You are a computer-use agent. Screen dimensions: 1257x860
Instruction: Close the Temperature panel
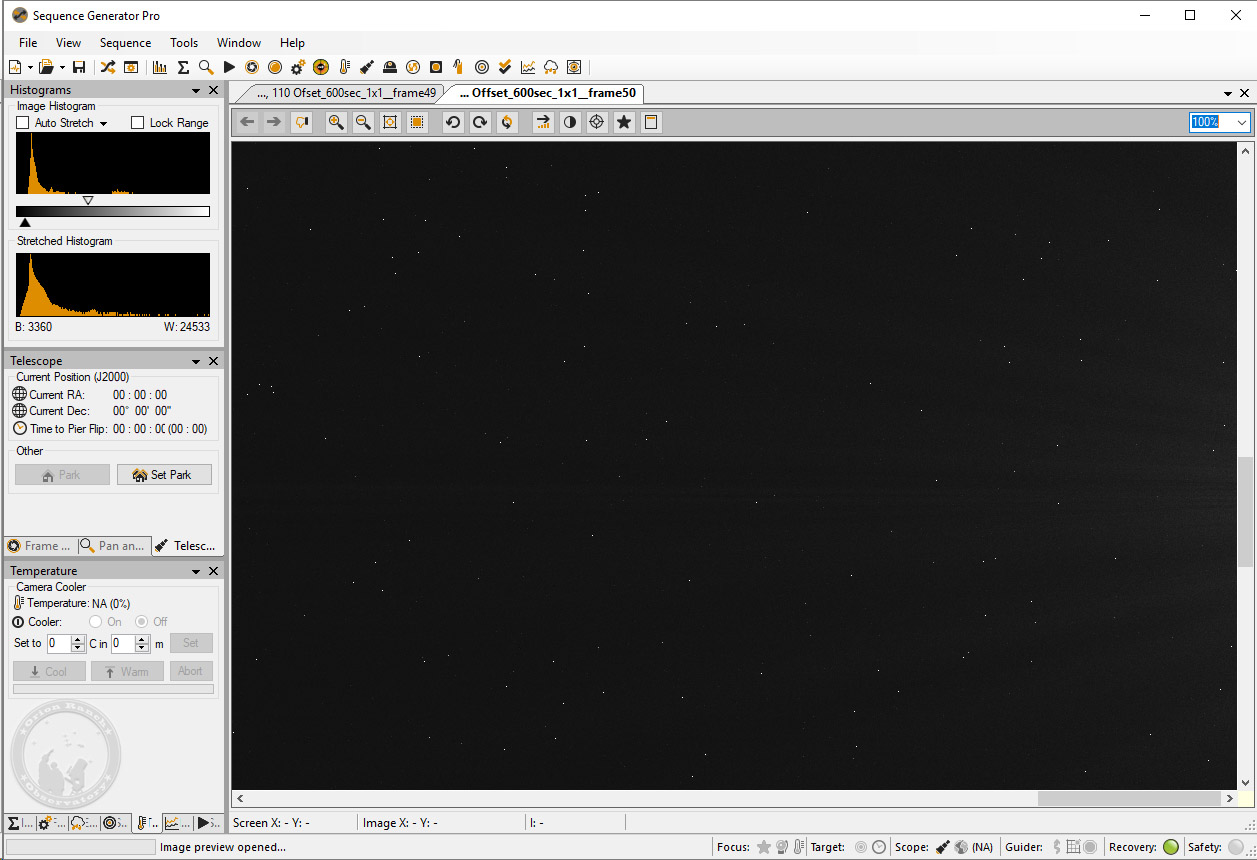[213, 571]
